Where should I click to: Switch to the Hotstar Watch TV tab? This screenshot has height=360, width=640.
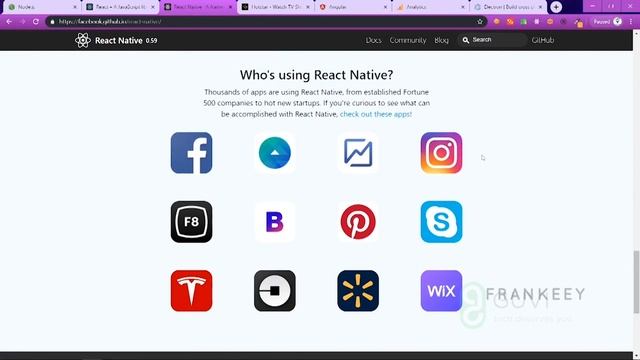pyautogui.click(x=276, y=7)
